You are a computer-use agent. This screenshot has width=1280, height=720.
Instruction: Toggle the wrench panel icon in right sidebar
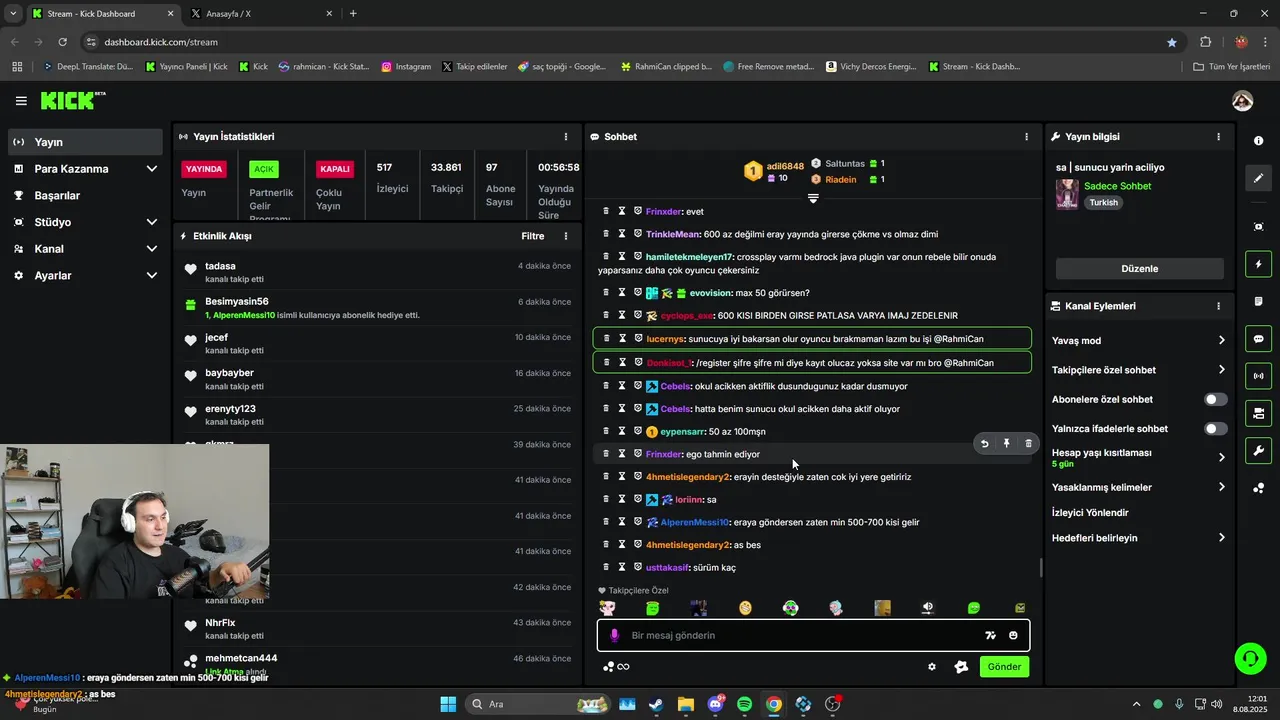point(1258,450)
